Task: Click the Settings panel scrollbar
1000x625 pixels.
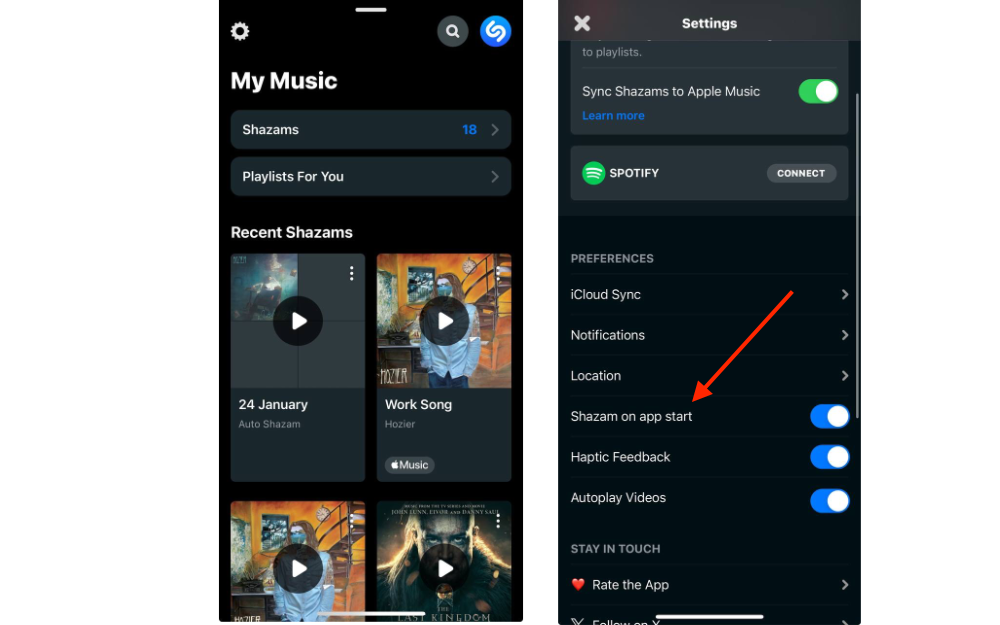Action: [x=857, y=255]
